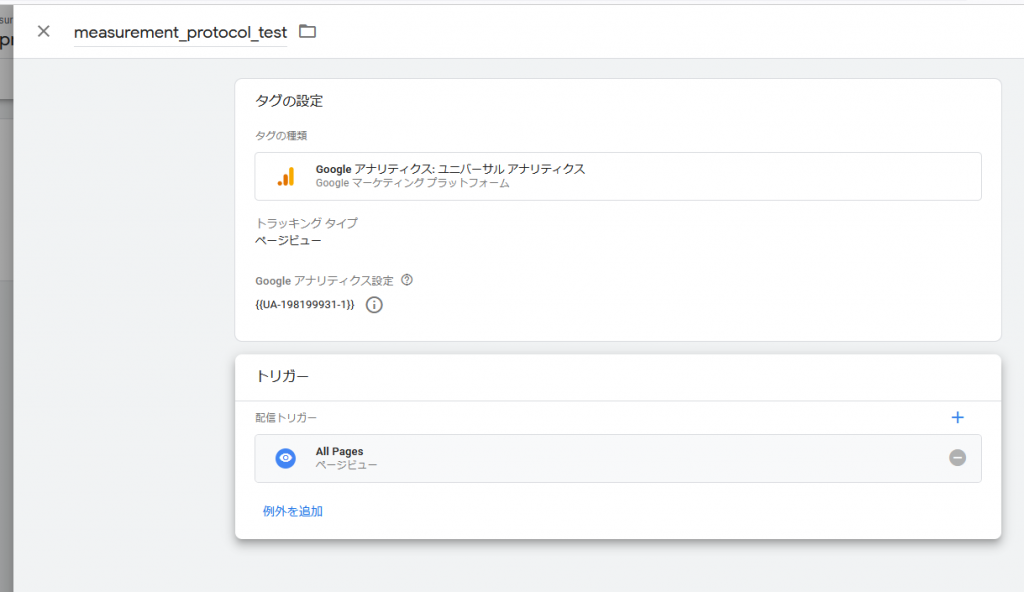
Task: Click the Google マーケティング プラットフォーム subtitle
Action: coord(413,184)
